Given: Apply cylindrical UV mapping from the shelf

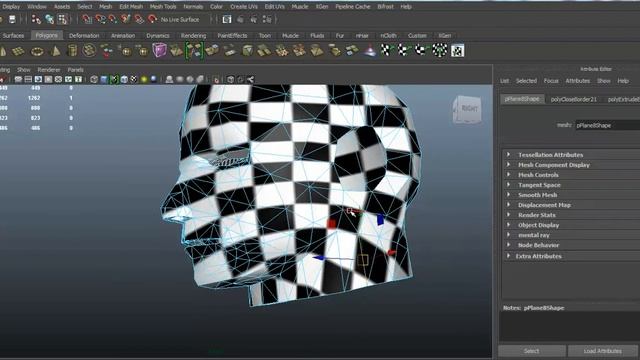Looking at the screenshot, I should point(403,51).
